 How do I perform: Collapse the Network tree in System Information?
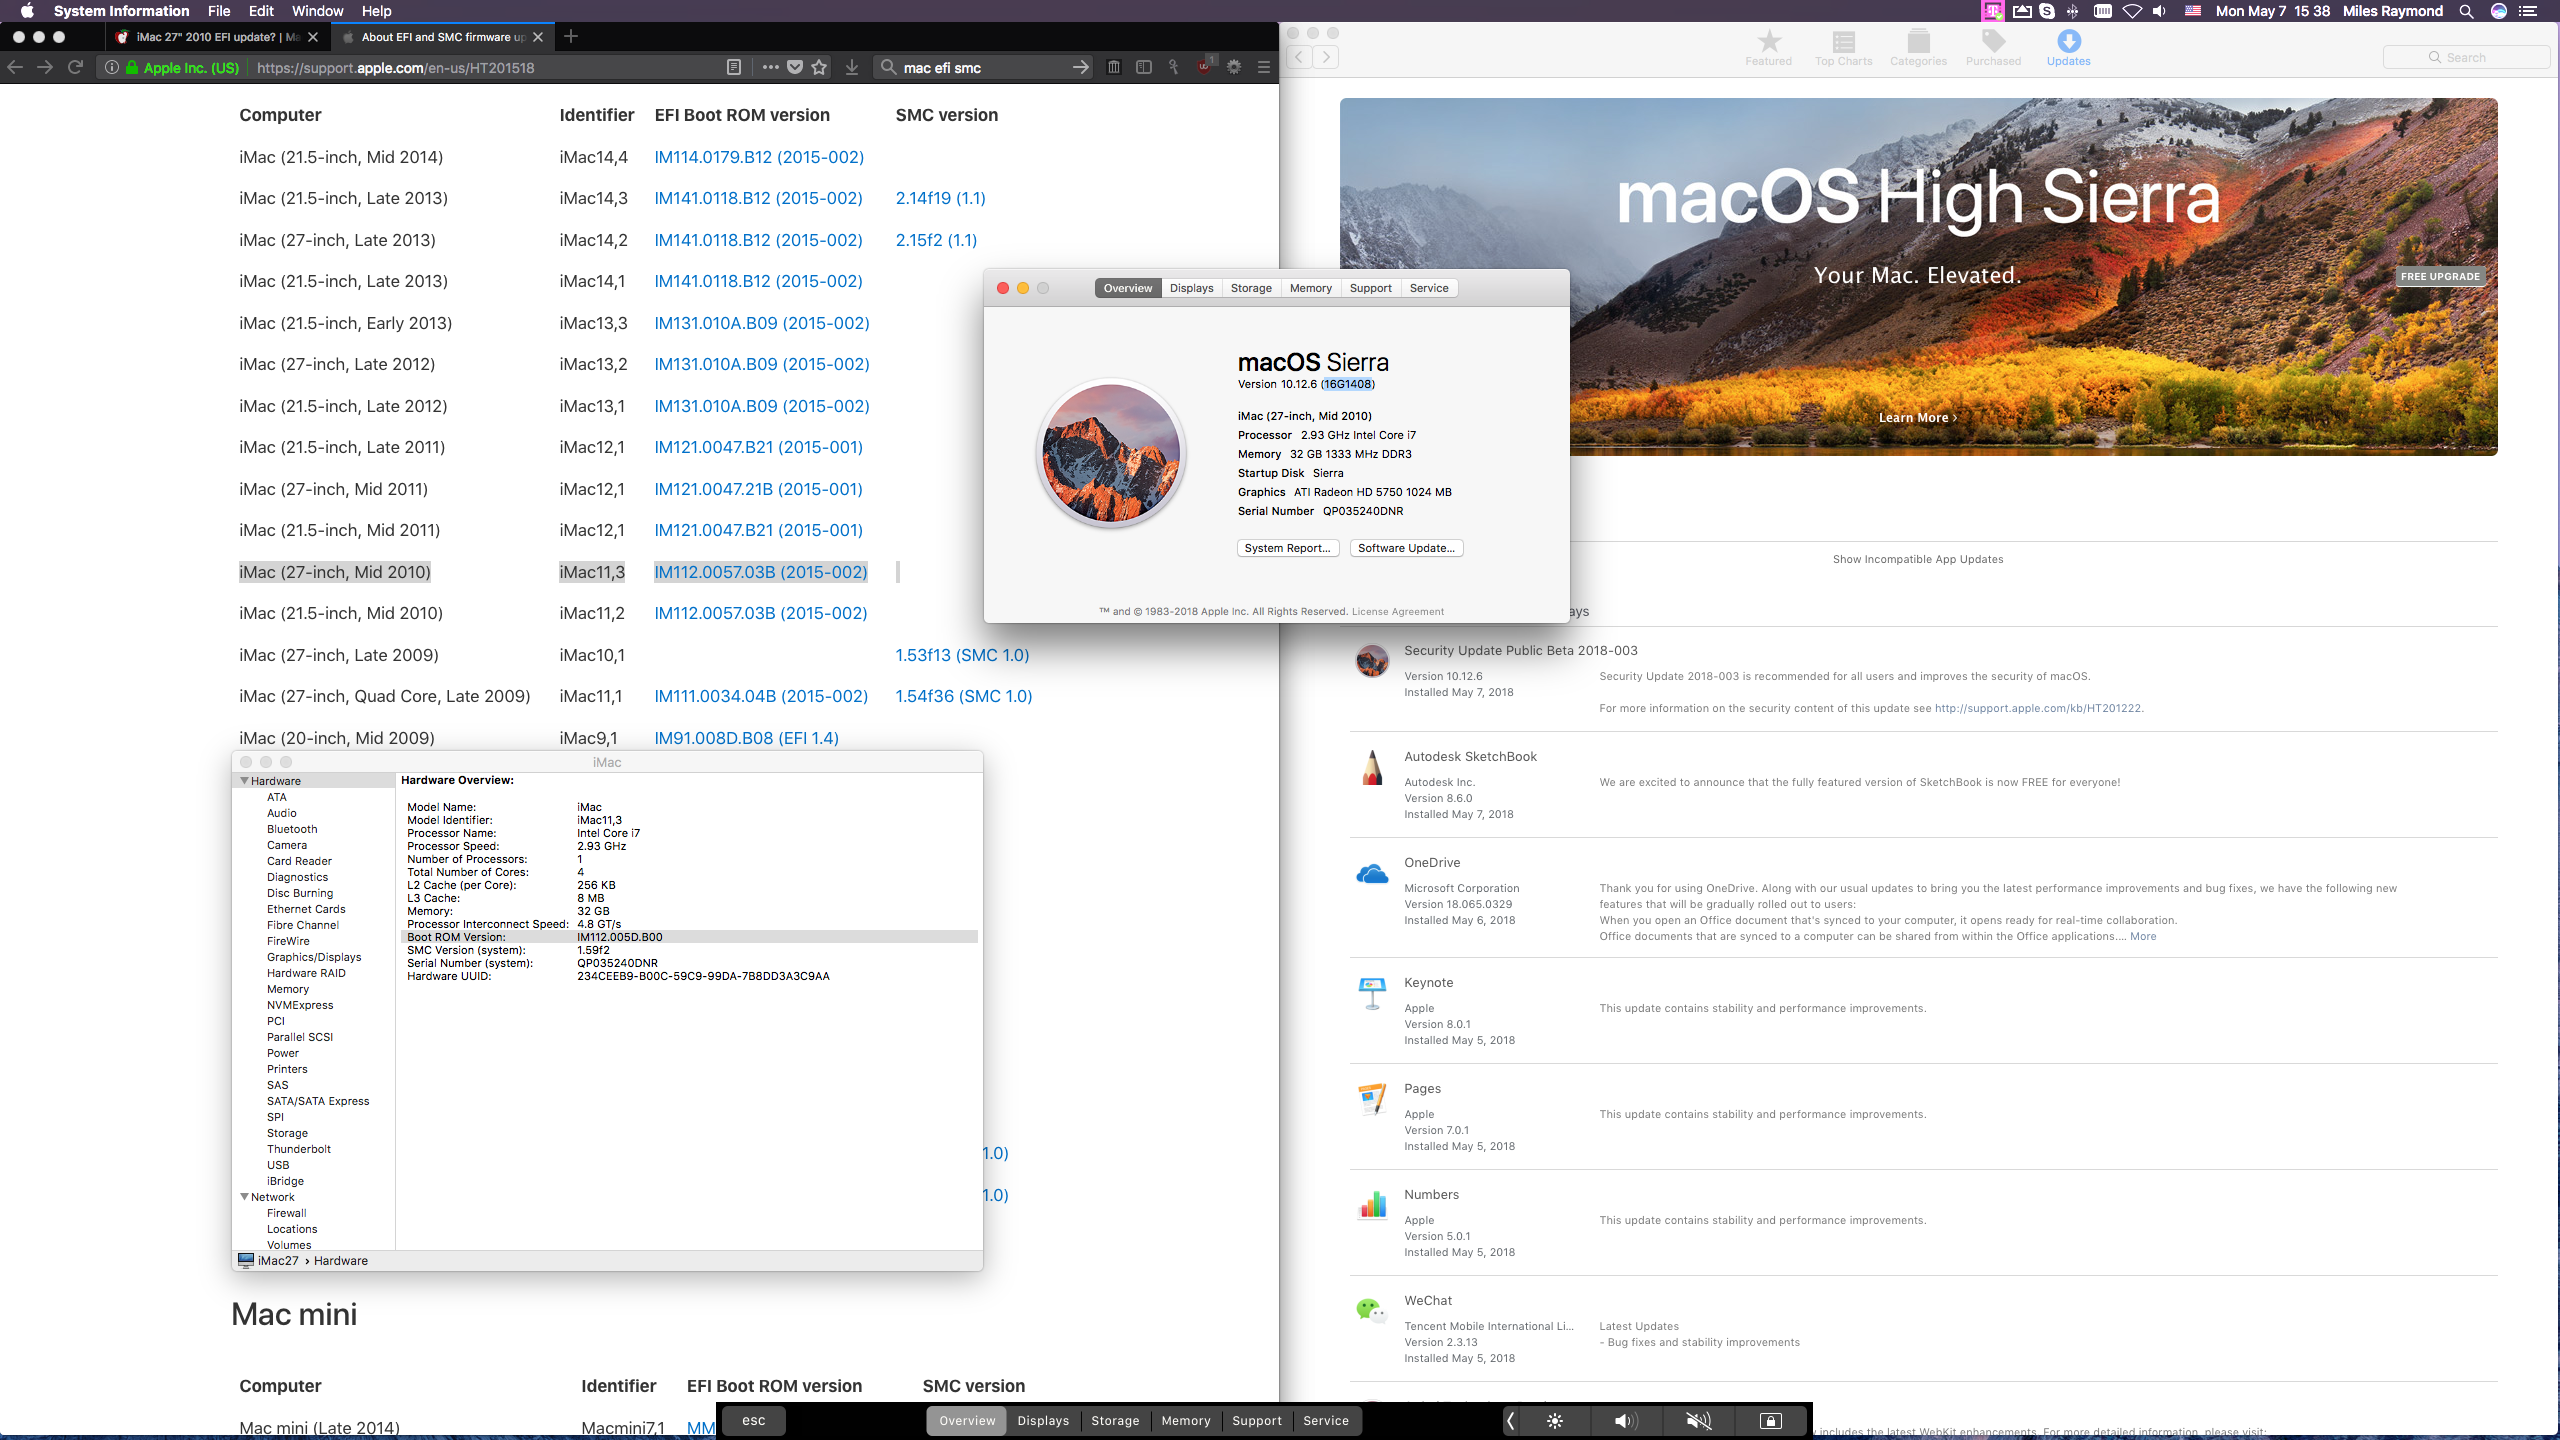pyautogui.click(x=244, y=1196)
